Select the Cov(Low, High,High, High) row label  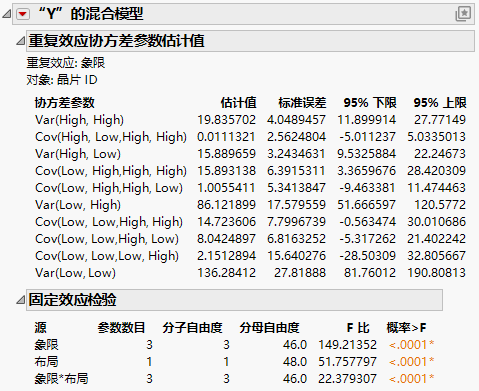(x=111, y=171)
